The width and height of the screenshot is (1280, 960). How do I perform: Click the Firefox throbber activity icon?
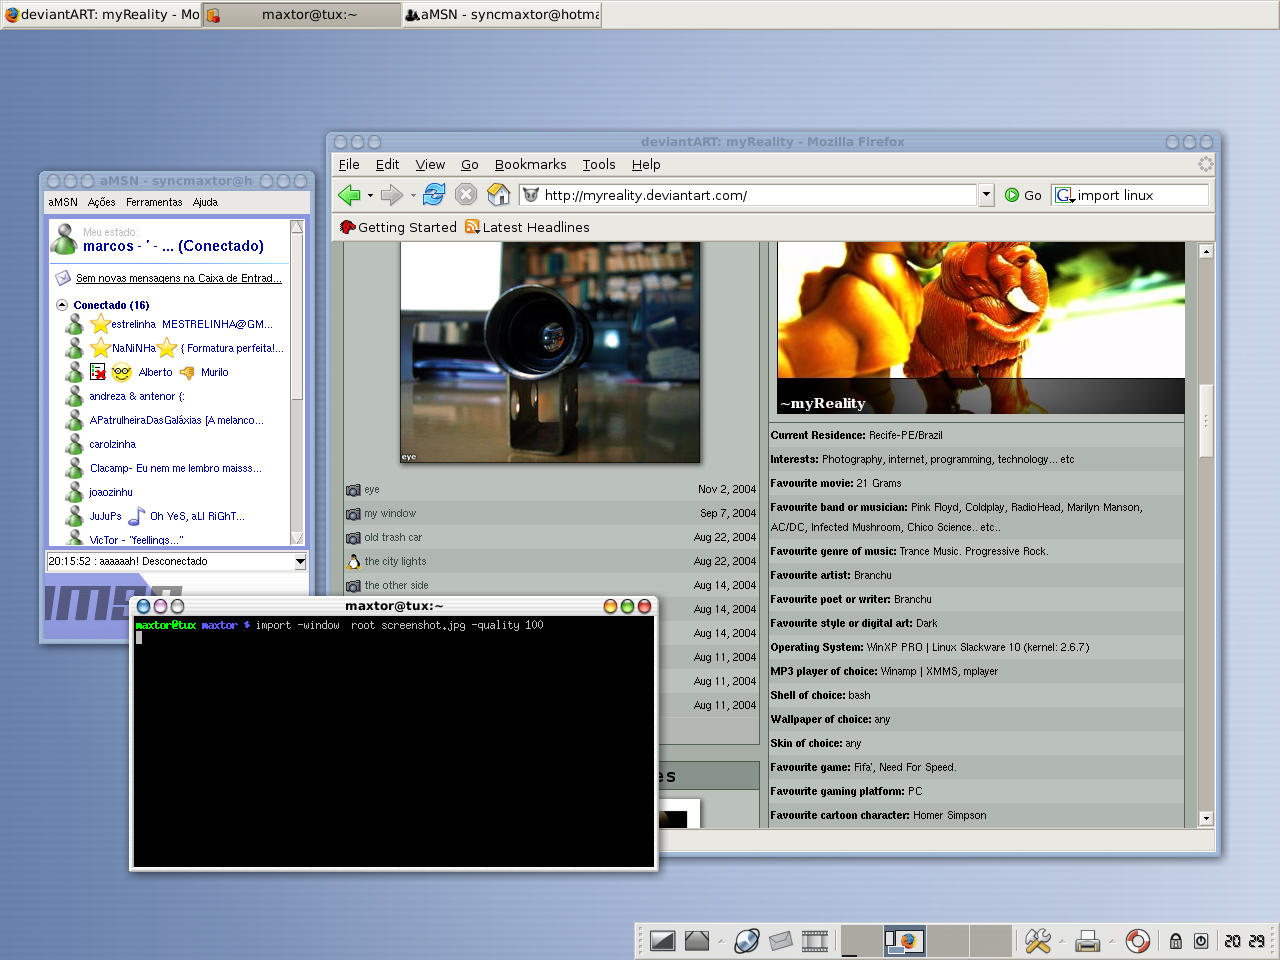click(1205, 164)
